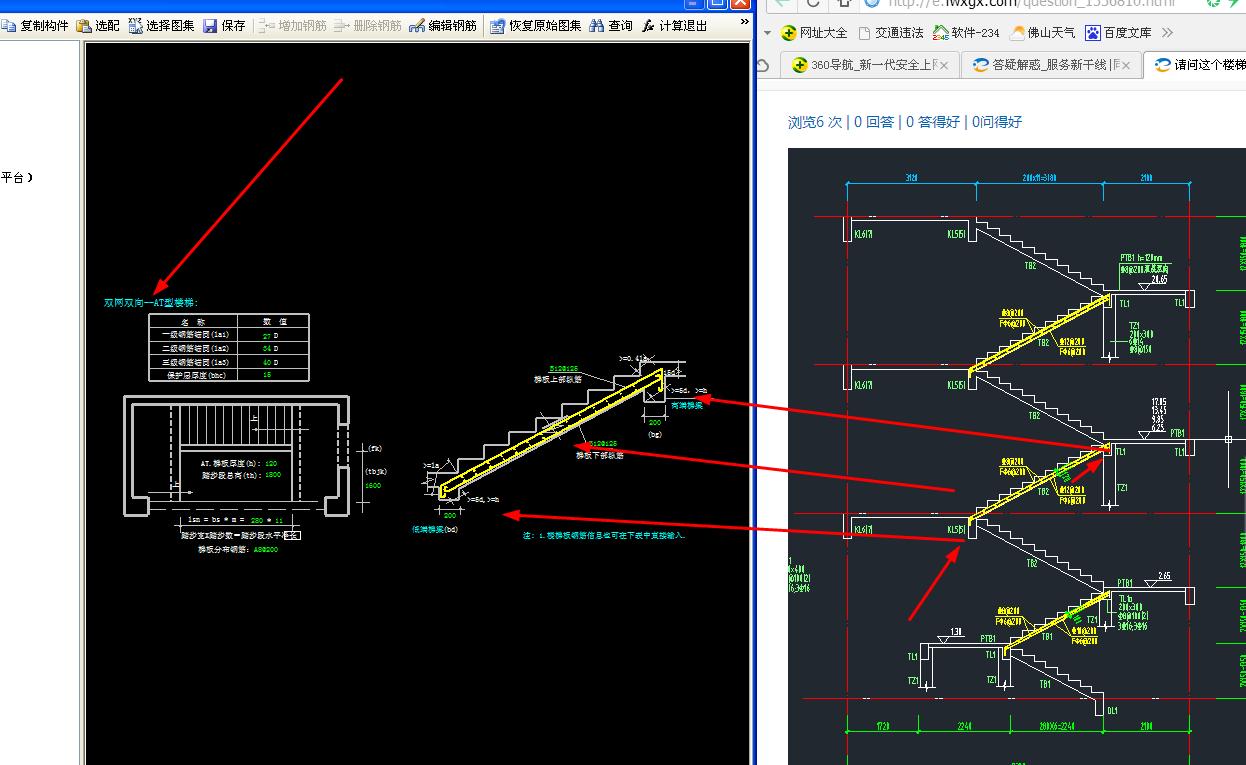1246x765 pixels.
Task: Select the 梯板下部纵筋 rebar value
Action: (x=602, y=444)
